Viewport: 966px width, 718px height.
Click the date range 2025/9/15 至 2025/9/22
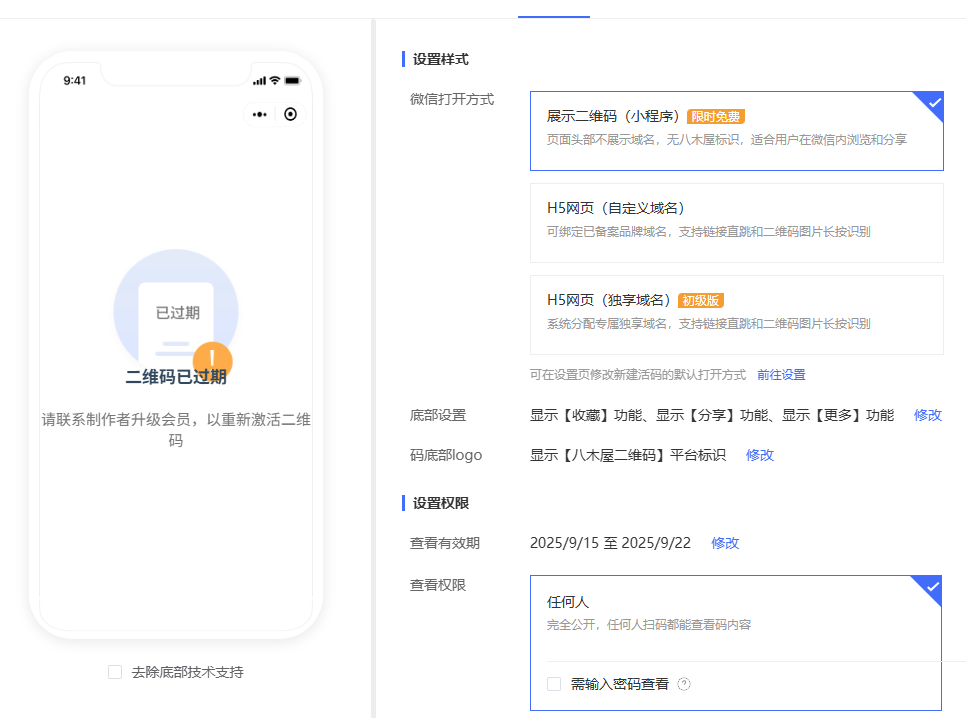(610, 543)
